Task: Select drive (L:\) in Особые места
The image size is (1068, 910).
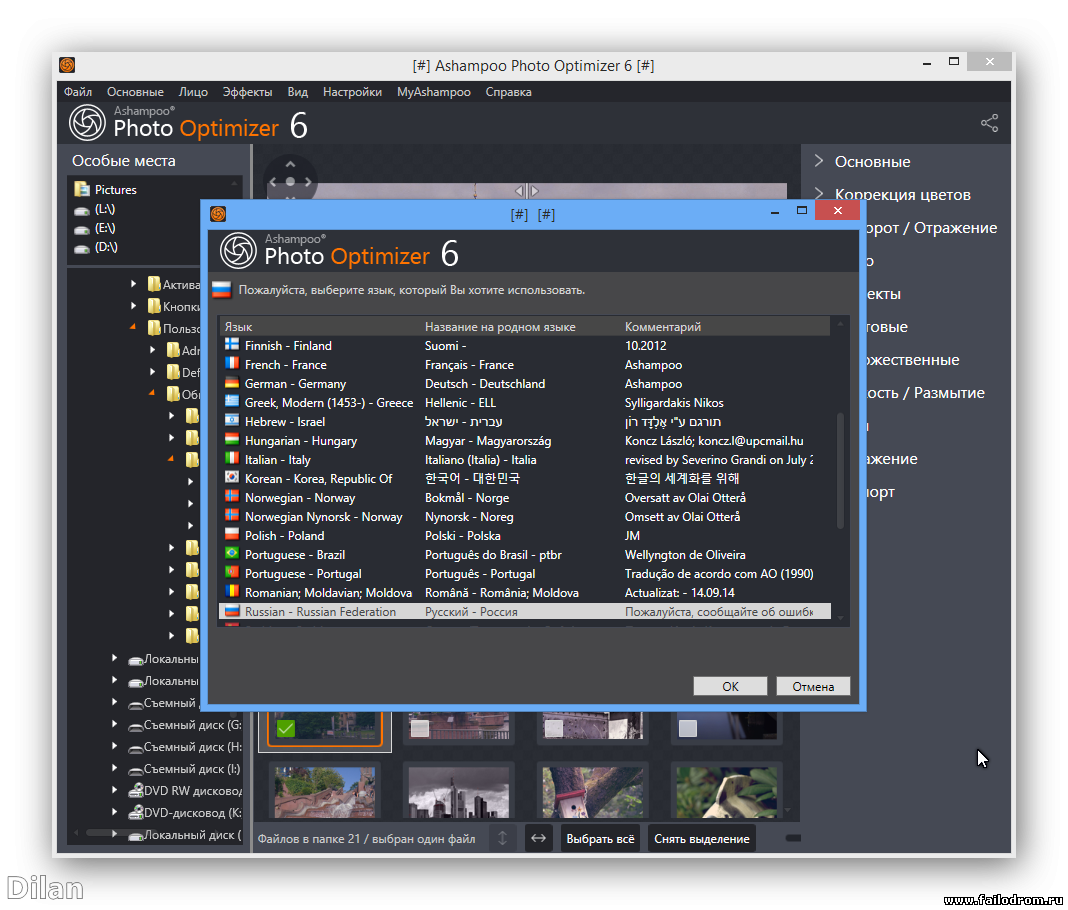Action: click(x=95, y=209)
